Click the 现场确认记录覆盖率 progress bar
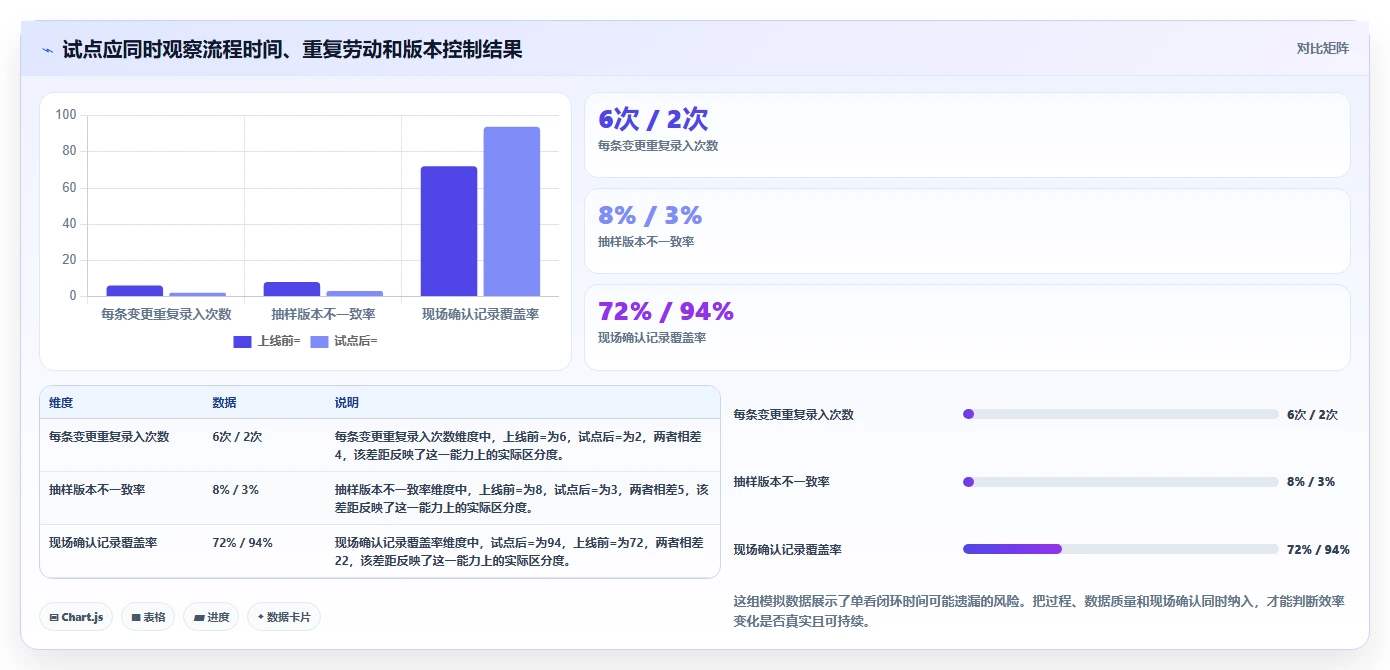Image resolution: width=1390 pixels, height=670 pixels. point(1120,549)
